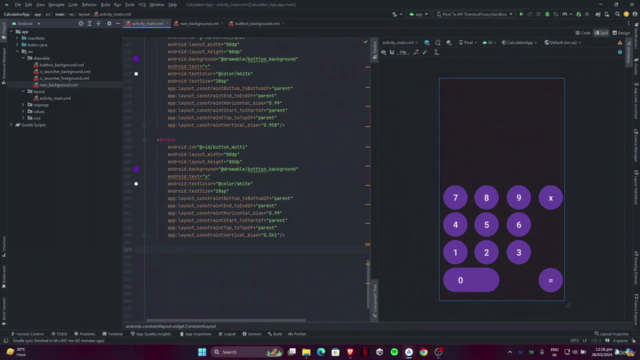Click the green Debug app bug icon

(547, 14)
